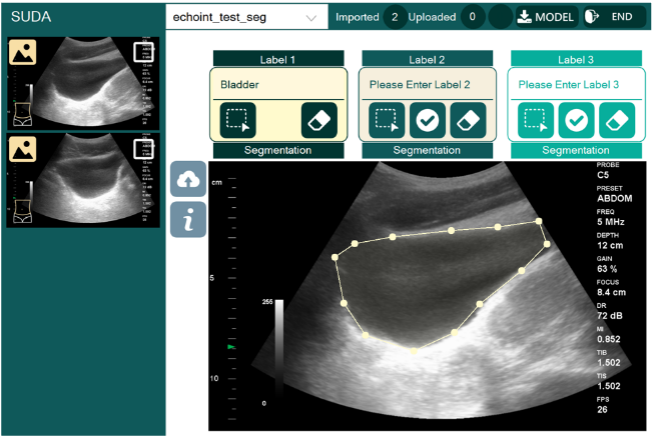Screen dimensions: 653x436
Task: Click the Label 3 eraser icon
Action: pos(617,120)
